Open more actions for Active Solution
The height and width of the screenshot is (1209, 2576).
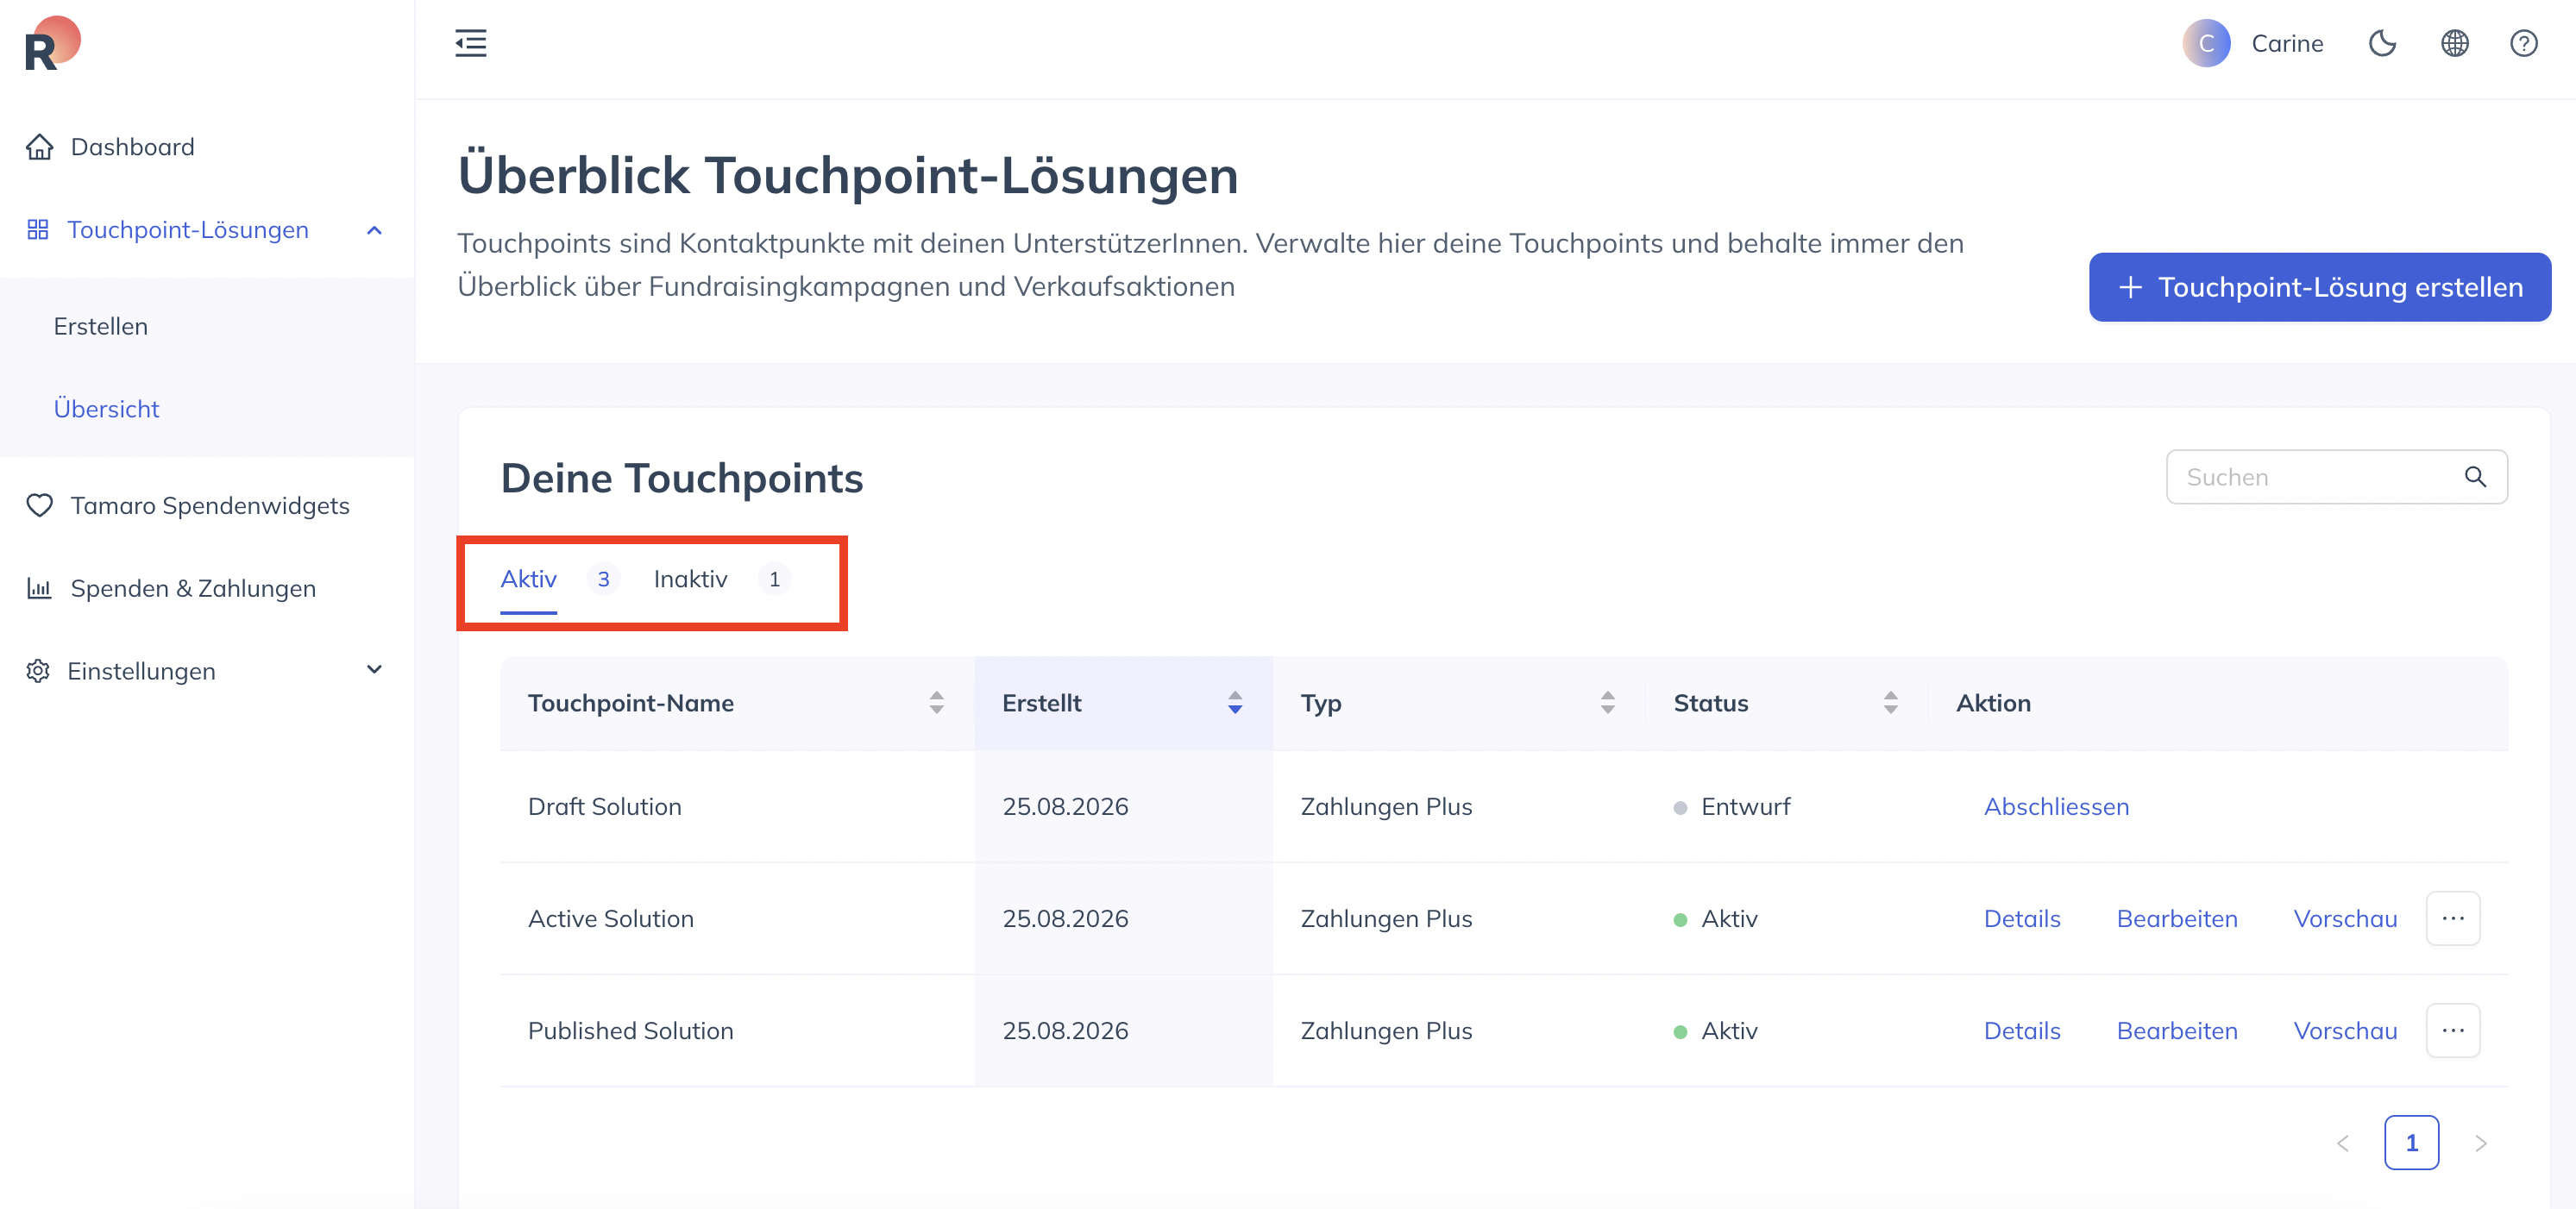(x=2453, y=918)
